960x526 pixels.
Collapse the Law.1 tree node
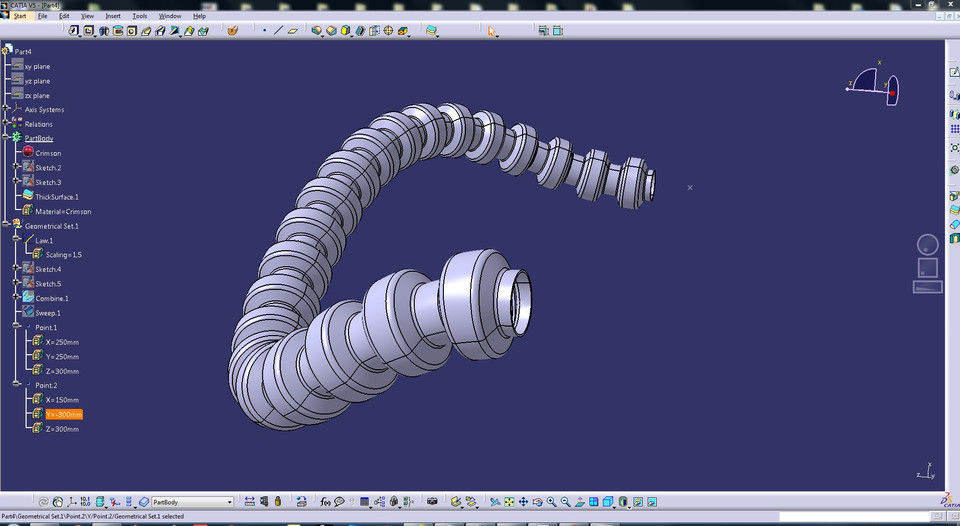point(17,240)
